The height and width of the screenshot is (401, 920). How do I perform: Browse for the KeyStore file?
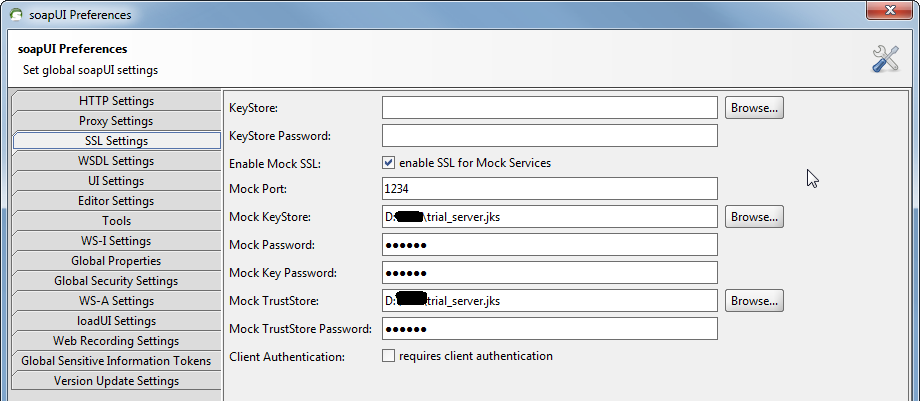pyautogui.click(x=753, y=108)
